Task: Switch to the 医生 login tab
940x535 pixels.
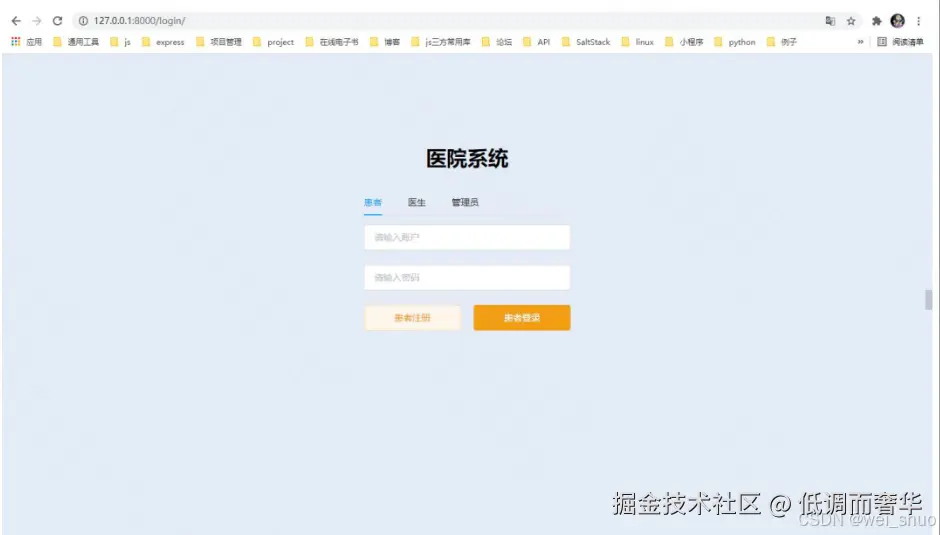Action: 417,203
